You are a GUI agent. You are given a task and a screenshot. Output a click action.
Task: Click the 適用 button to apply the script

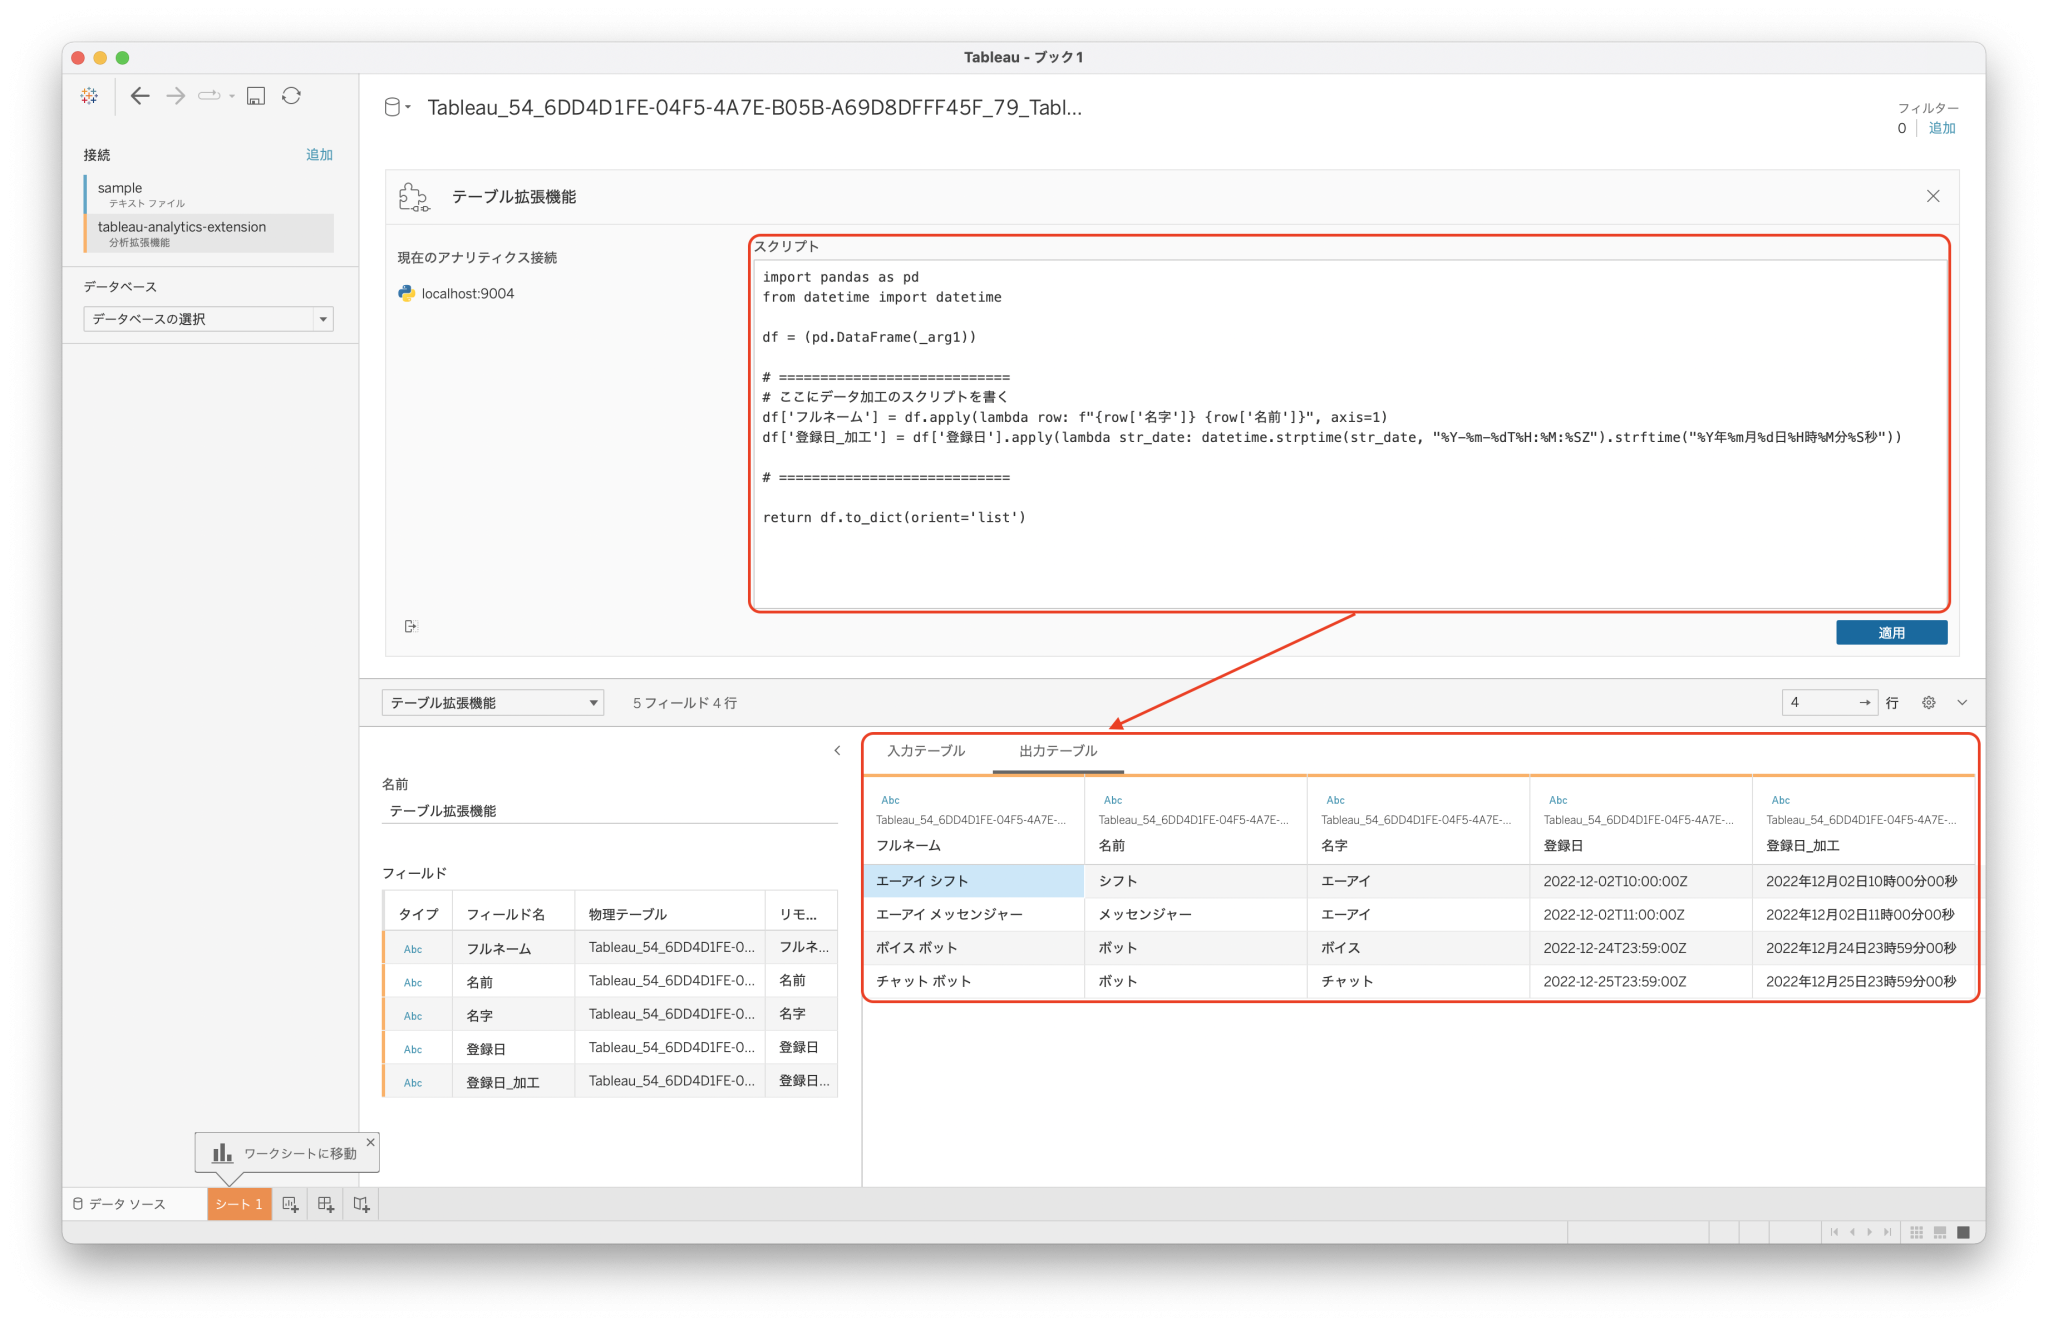point(1890,631)
